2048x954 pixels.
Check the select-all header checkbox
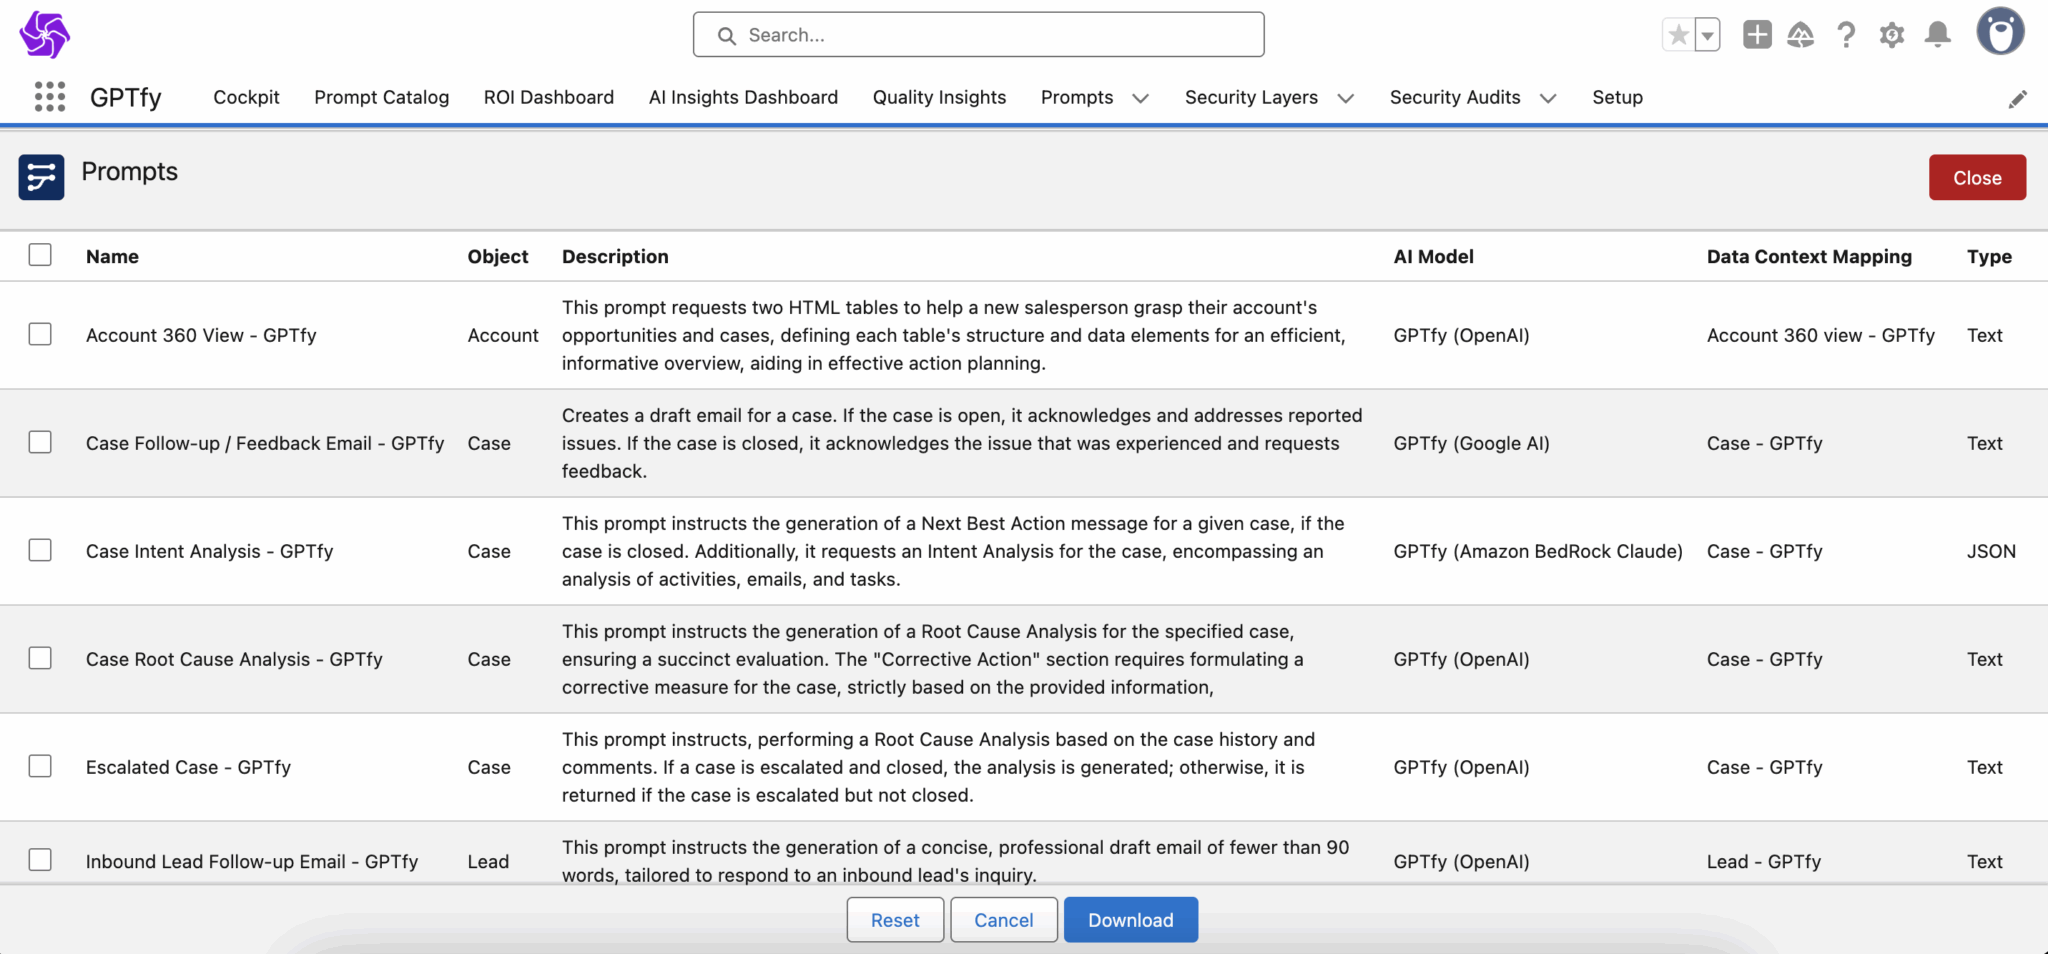(x=40, y=255)
